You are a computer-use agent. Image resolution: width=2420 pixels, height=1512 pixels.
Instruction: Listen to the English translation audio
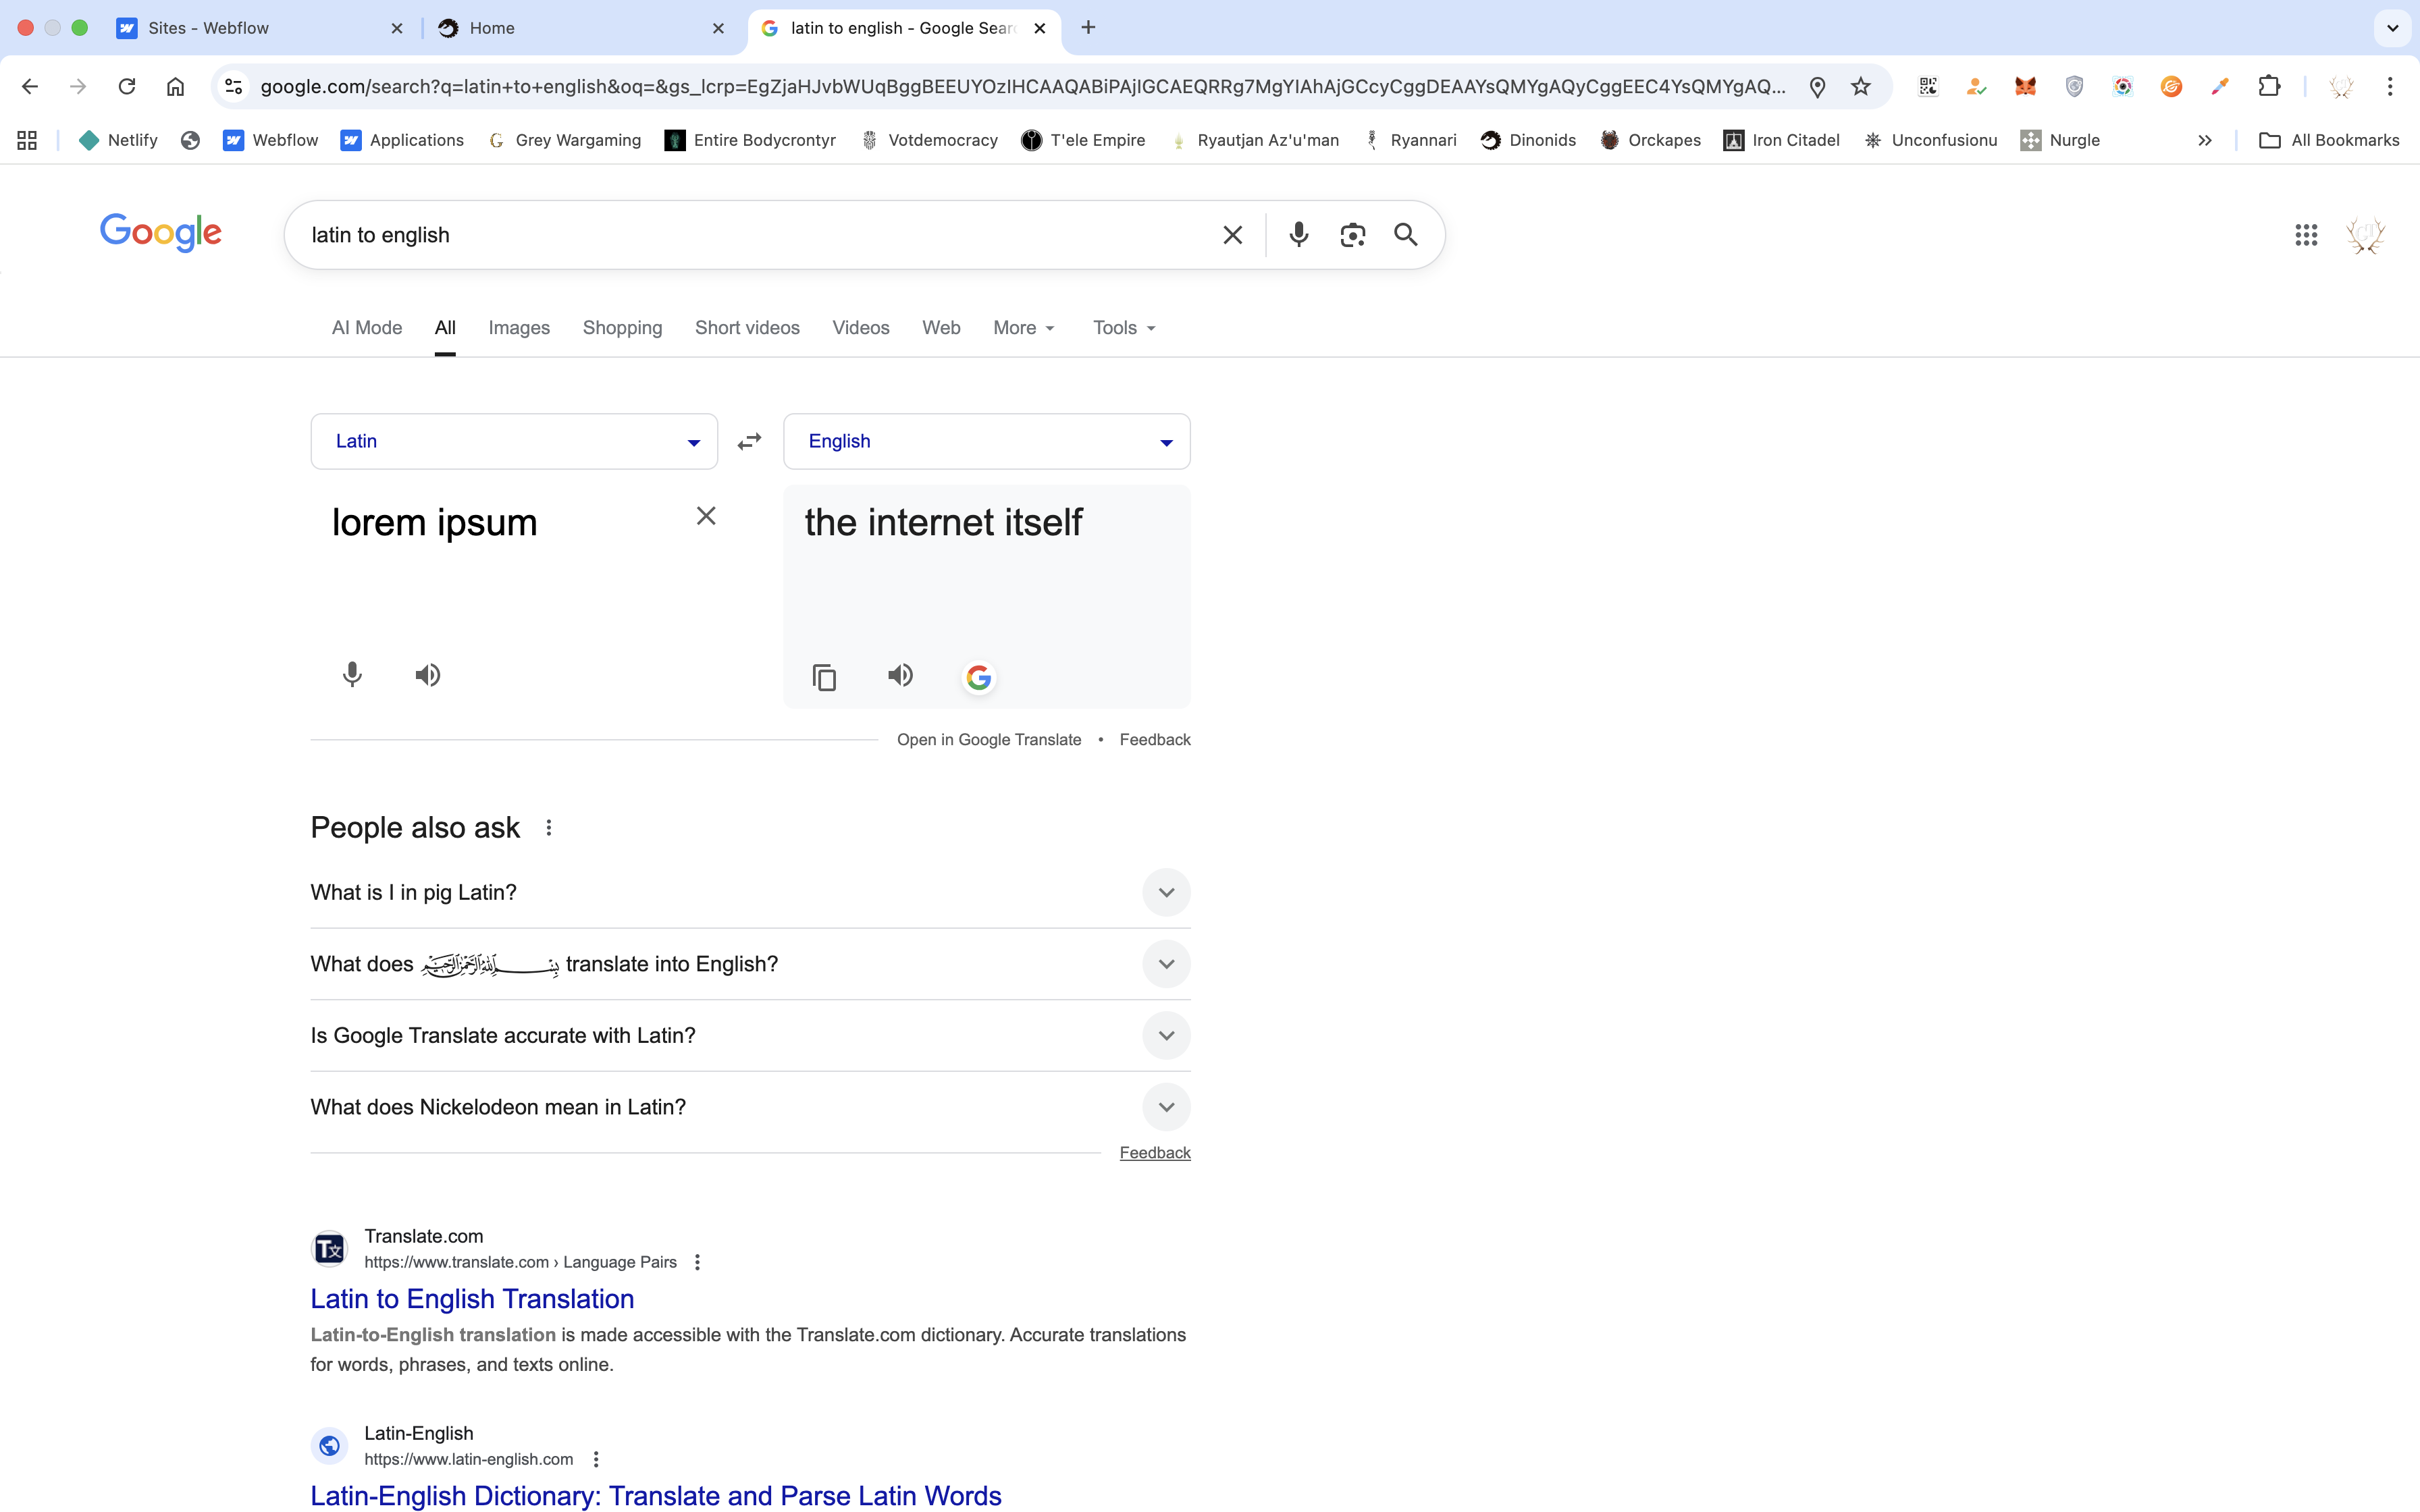pos(900,675)
